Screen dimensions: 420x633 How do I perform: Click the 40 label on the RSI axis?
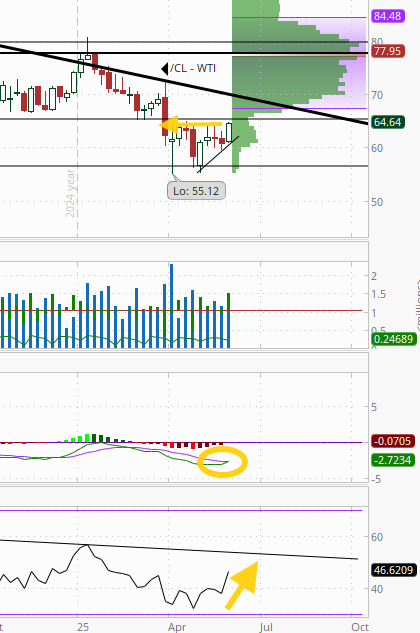tap(377, 589)
